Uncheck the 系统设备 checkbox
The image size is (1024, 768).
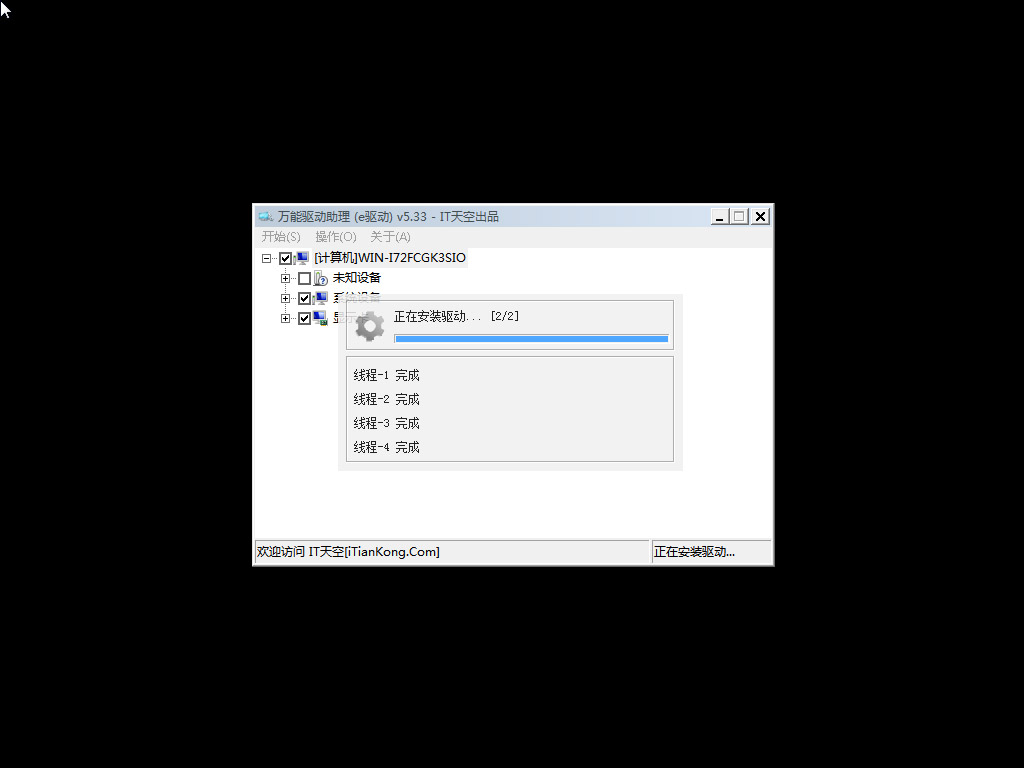[304, 298]
